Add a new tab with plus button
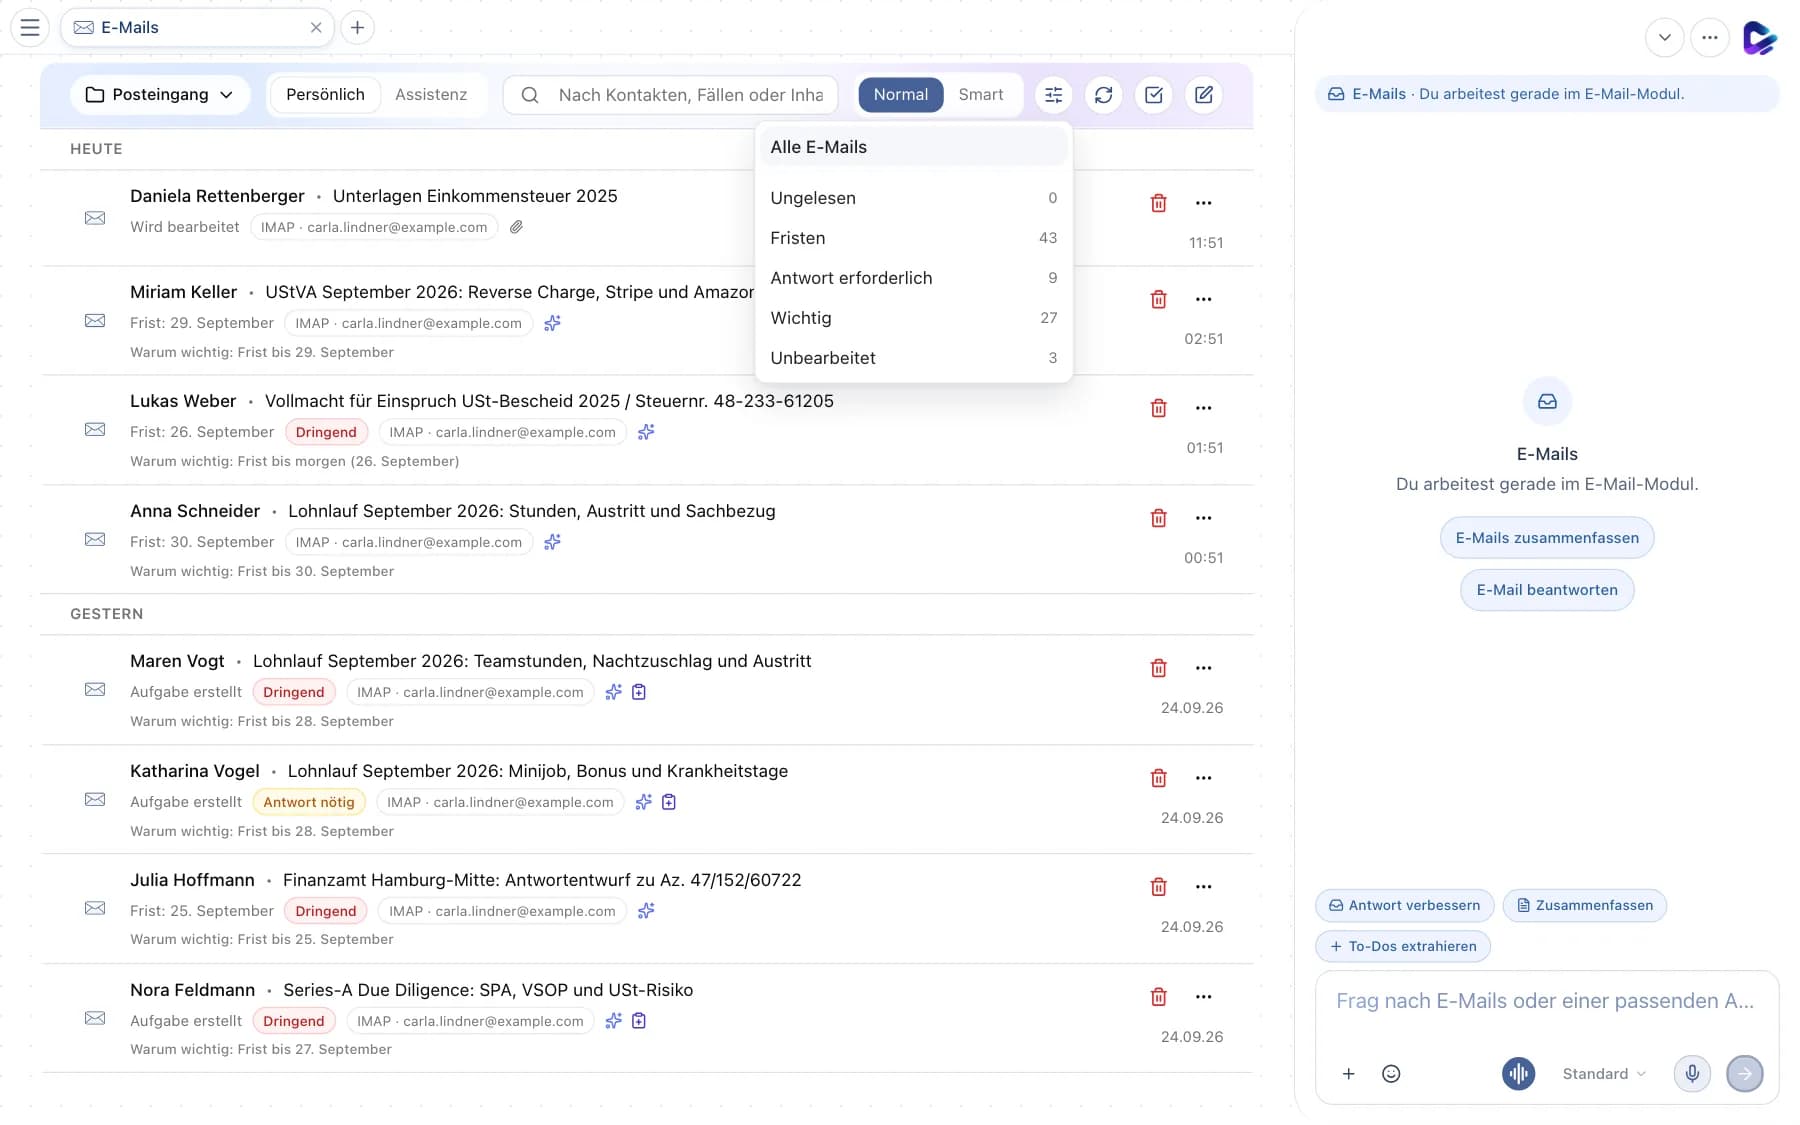This screenshot has width=1800, height=1125. click(x=357, y=28)
